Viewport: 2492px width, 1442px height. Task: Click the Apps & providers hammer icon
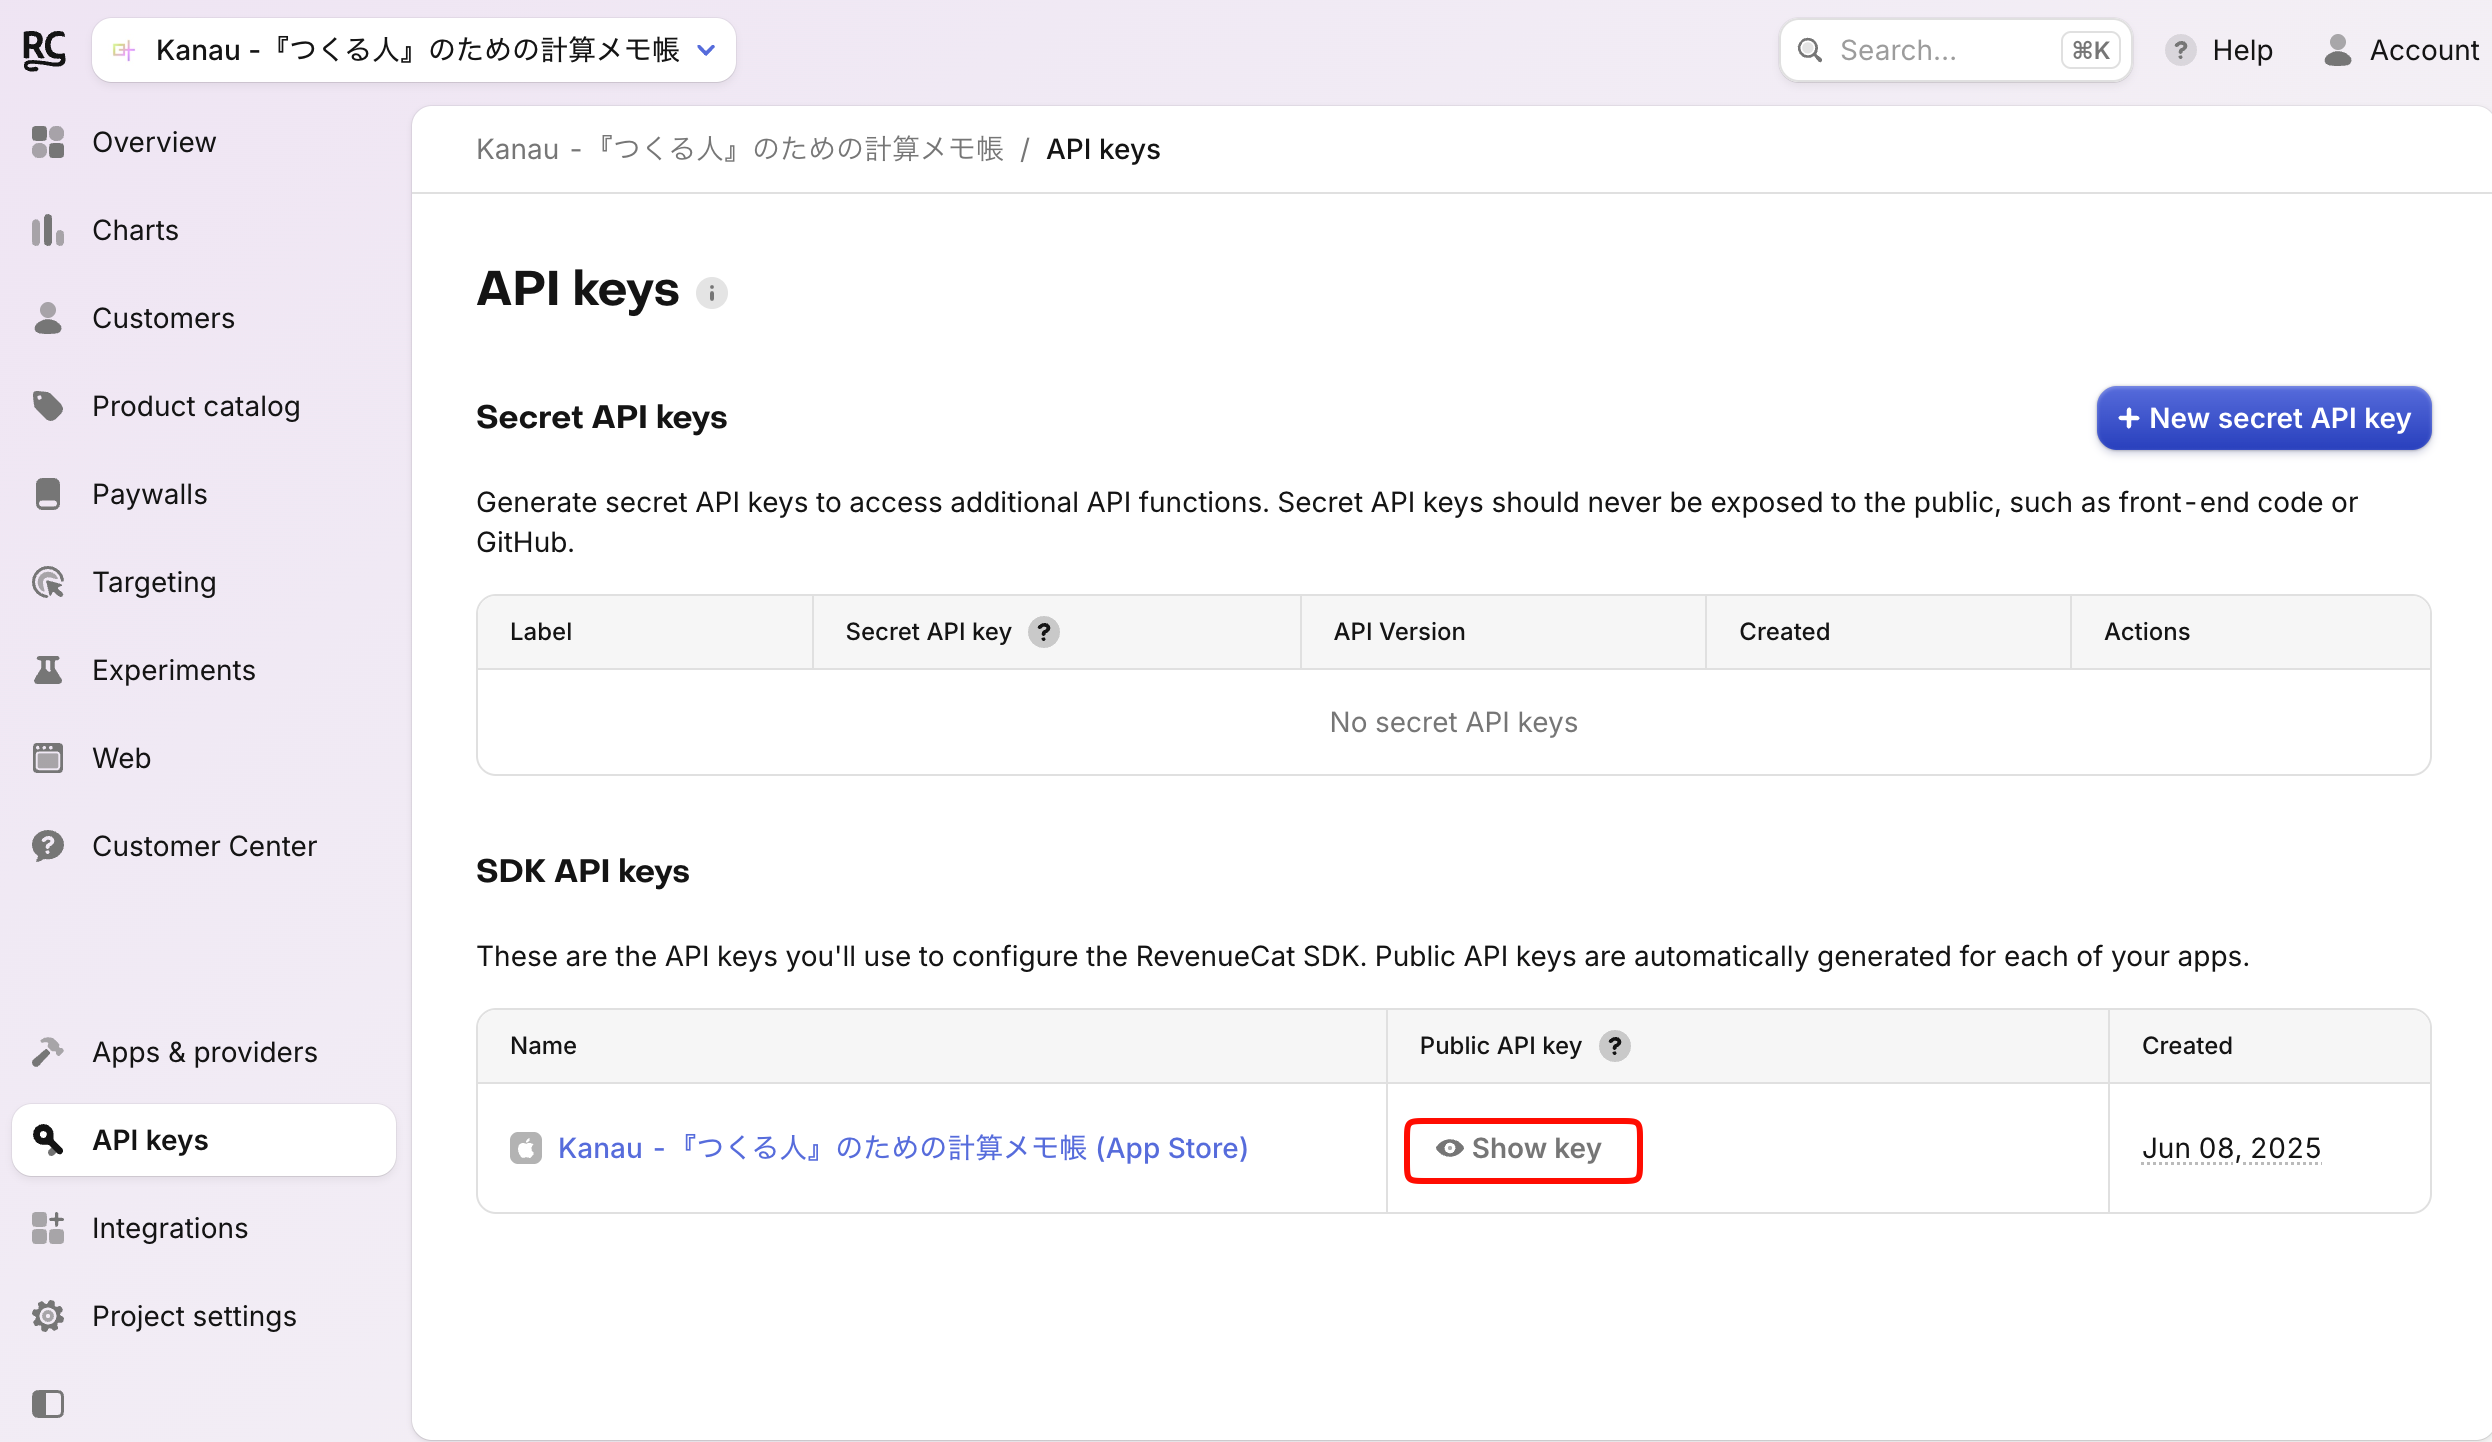(48, 1052)
